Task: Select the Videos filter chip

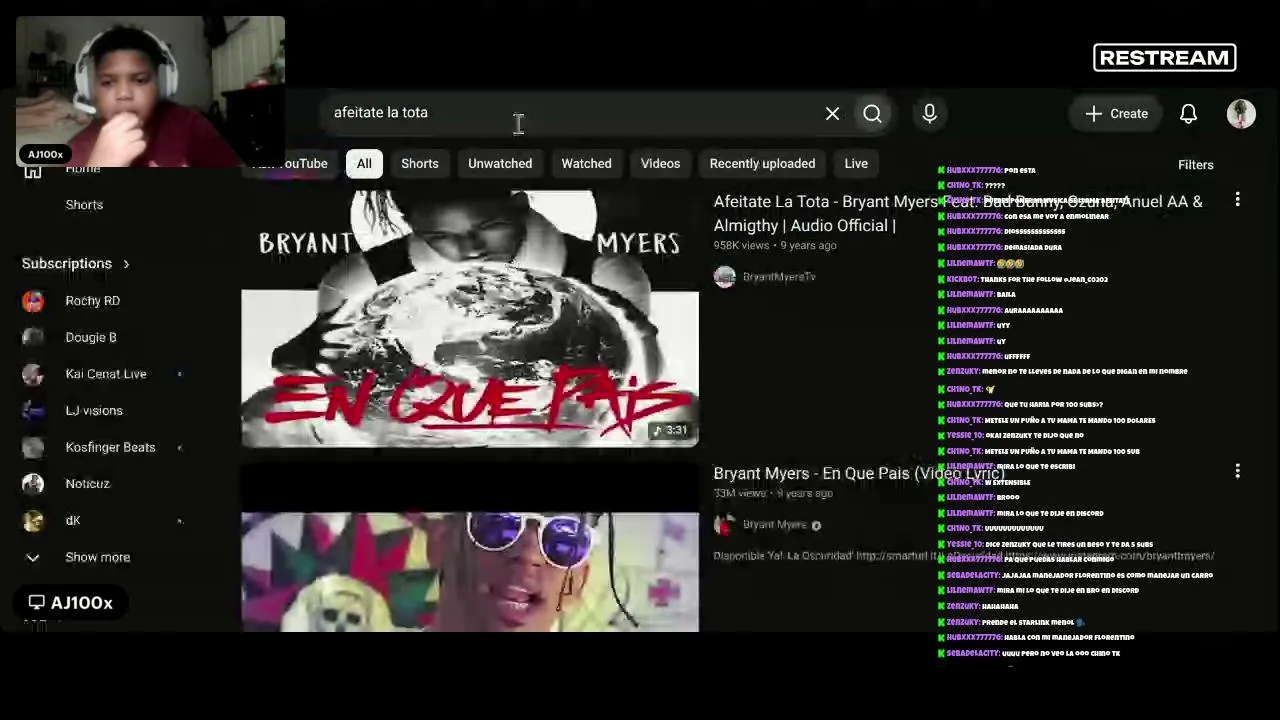Action: [660, 164]
